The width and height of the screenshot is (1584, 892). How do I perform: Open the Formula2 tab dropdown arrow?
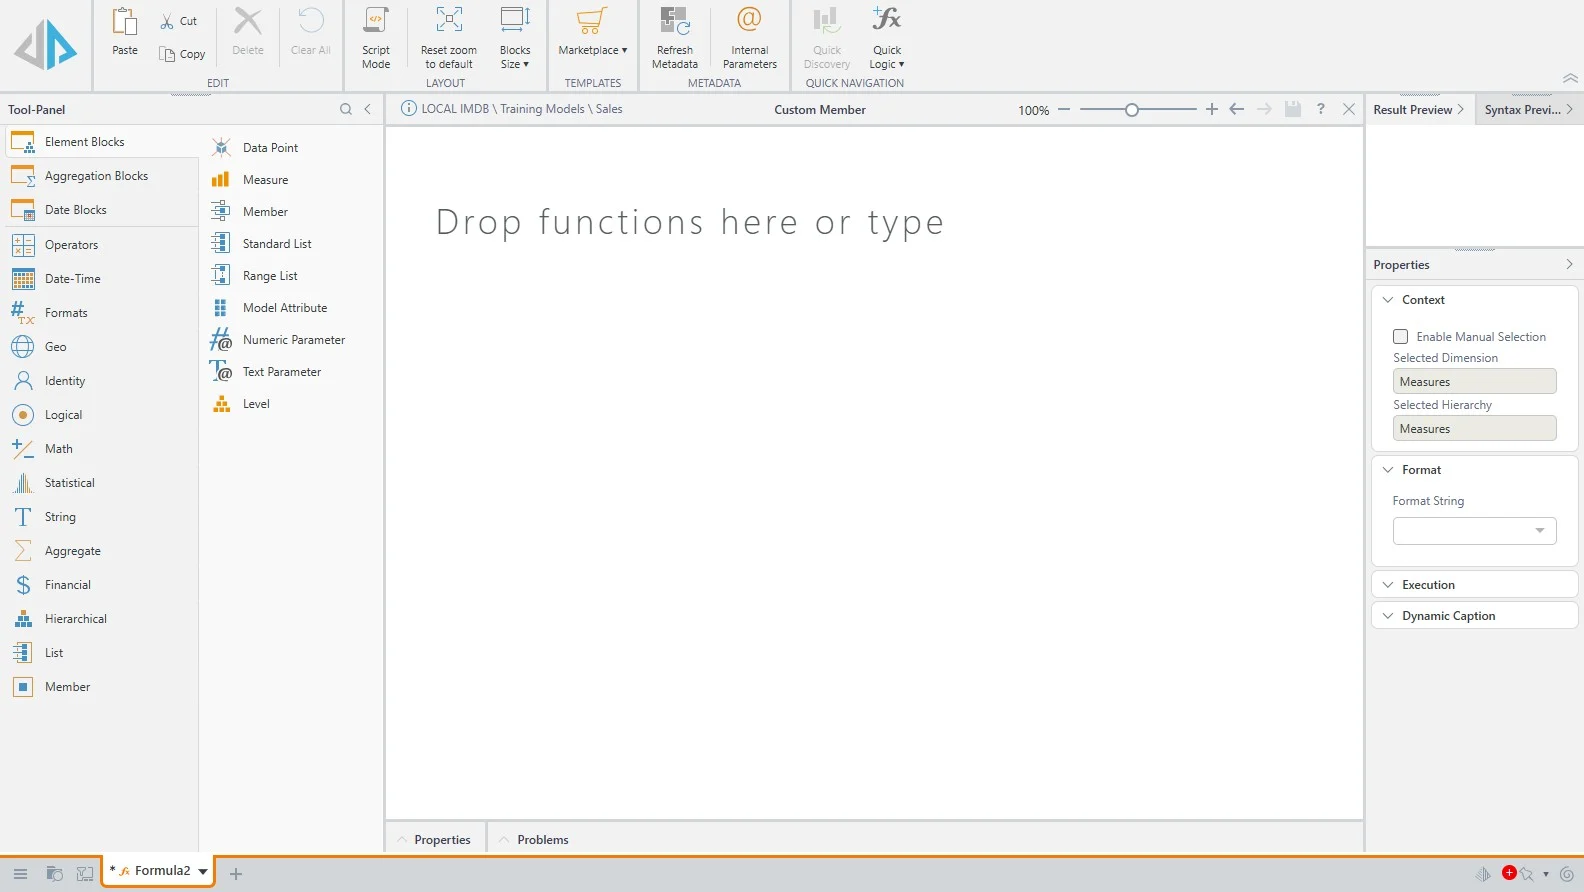coord(203,872)
